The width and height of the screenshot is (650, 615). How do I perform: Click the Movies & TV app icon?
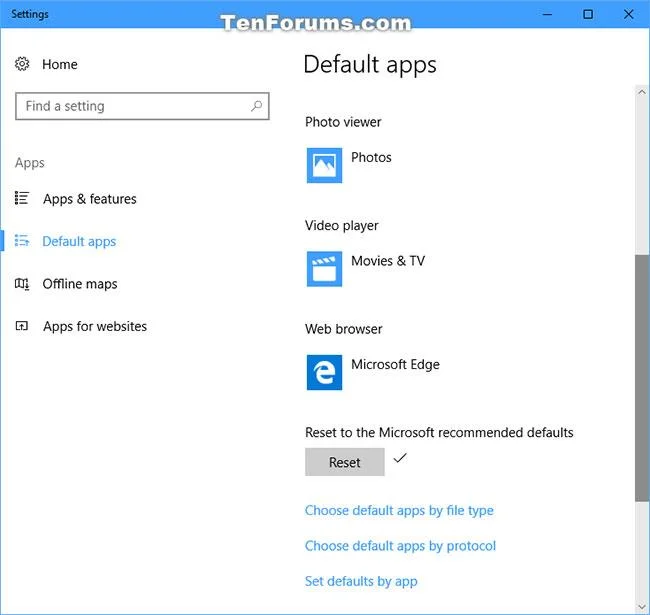coord(324,269)
